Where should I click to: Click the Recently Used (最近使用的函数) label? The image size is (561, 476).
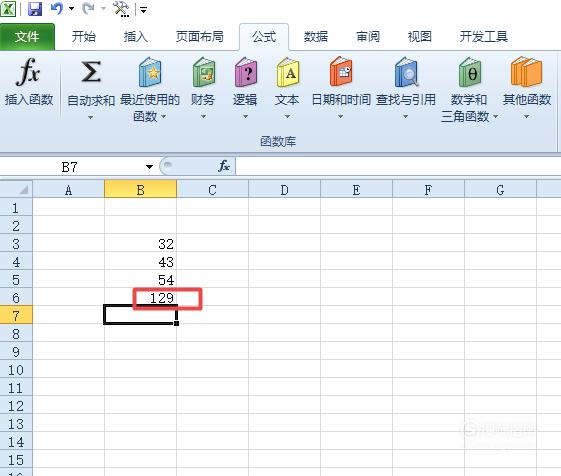[x=150, y=108]
